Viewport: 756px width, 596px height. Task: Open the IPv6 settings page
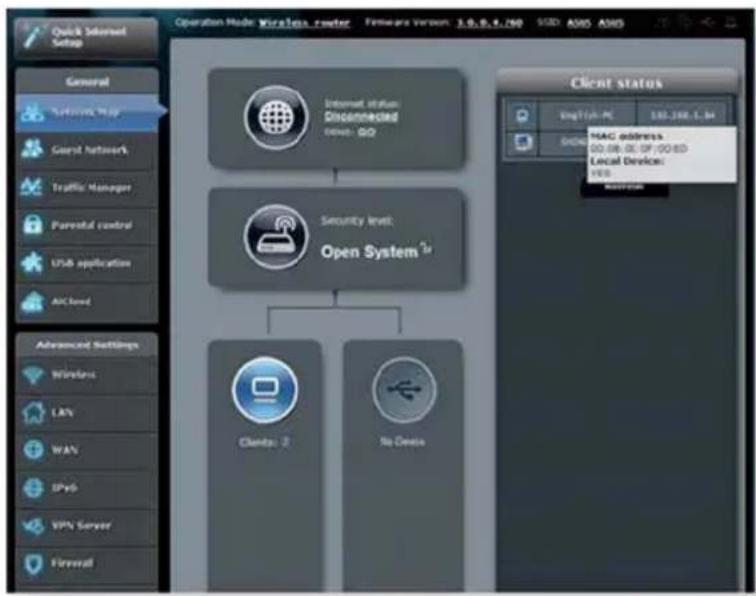(x=87, y=488)
